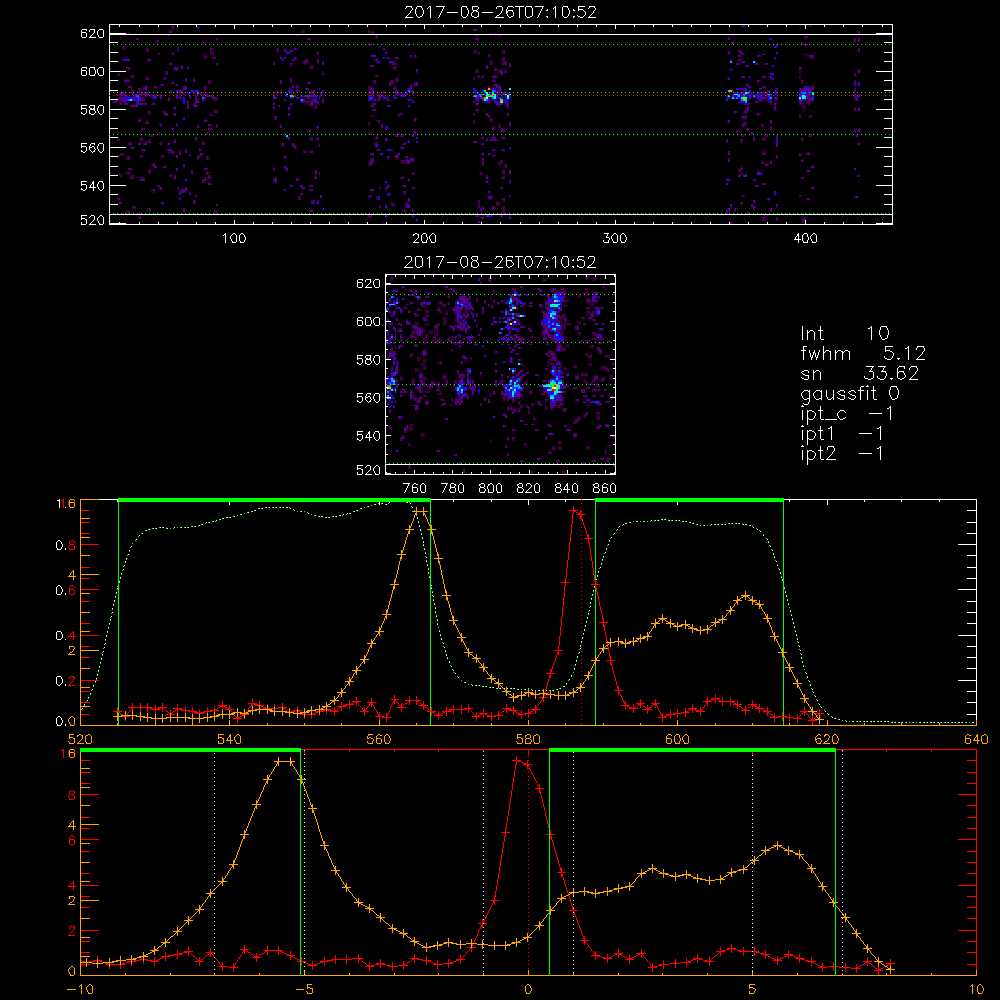Click x-axis label 780 on small spectrogram
This screenshot has width=1000, height=1000.
click(x=453, y=489)
